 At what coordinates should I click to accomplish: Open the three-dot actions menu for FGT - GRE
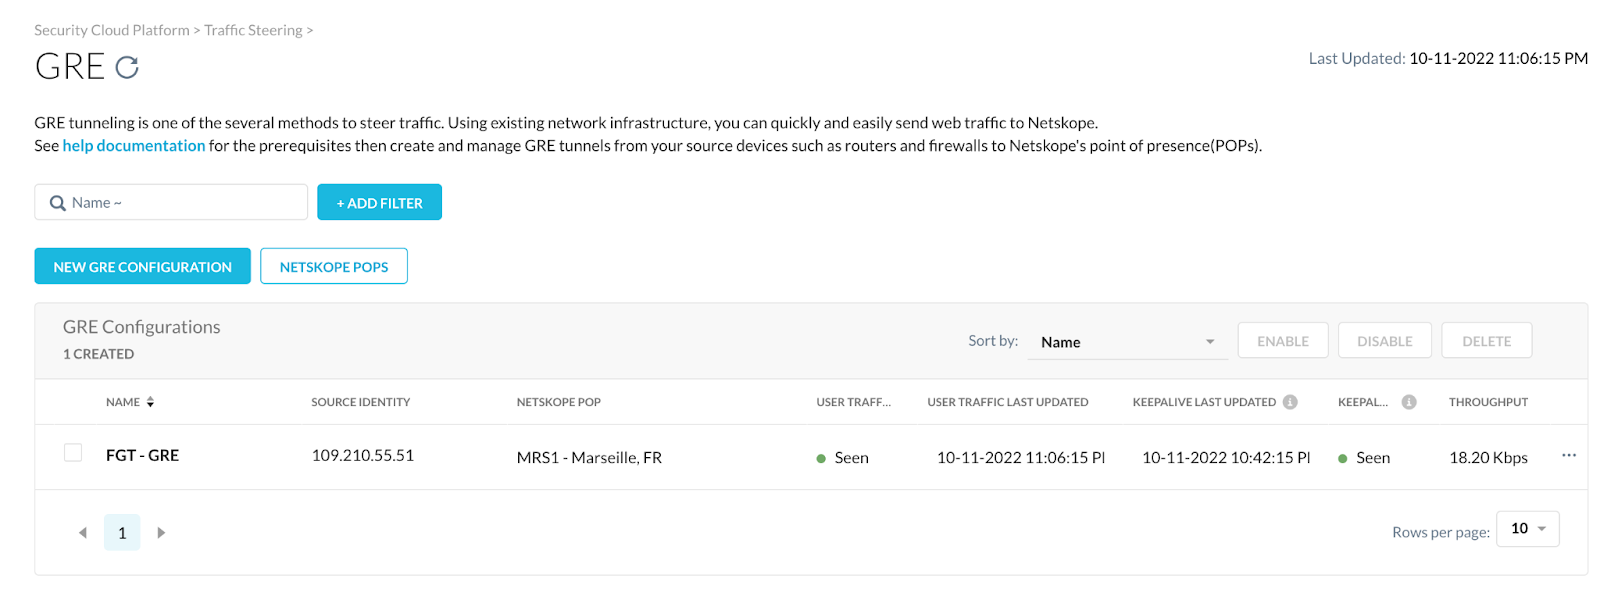click(1568, 455)
